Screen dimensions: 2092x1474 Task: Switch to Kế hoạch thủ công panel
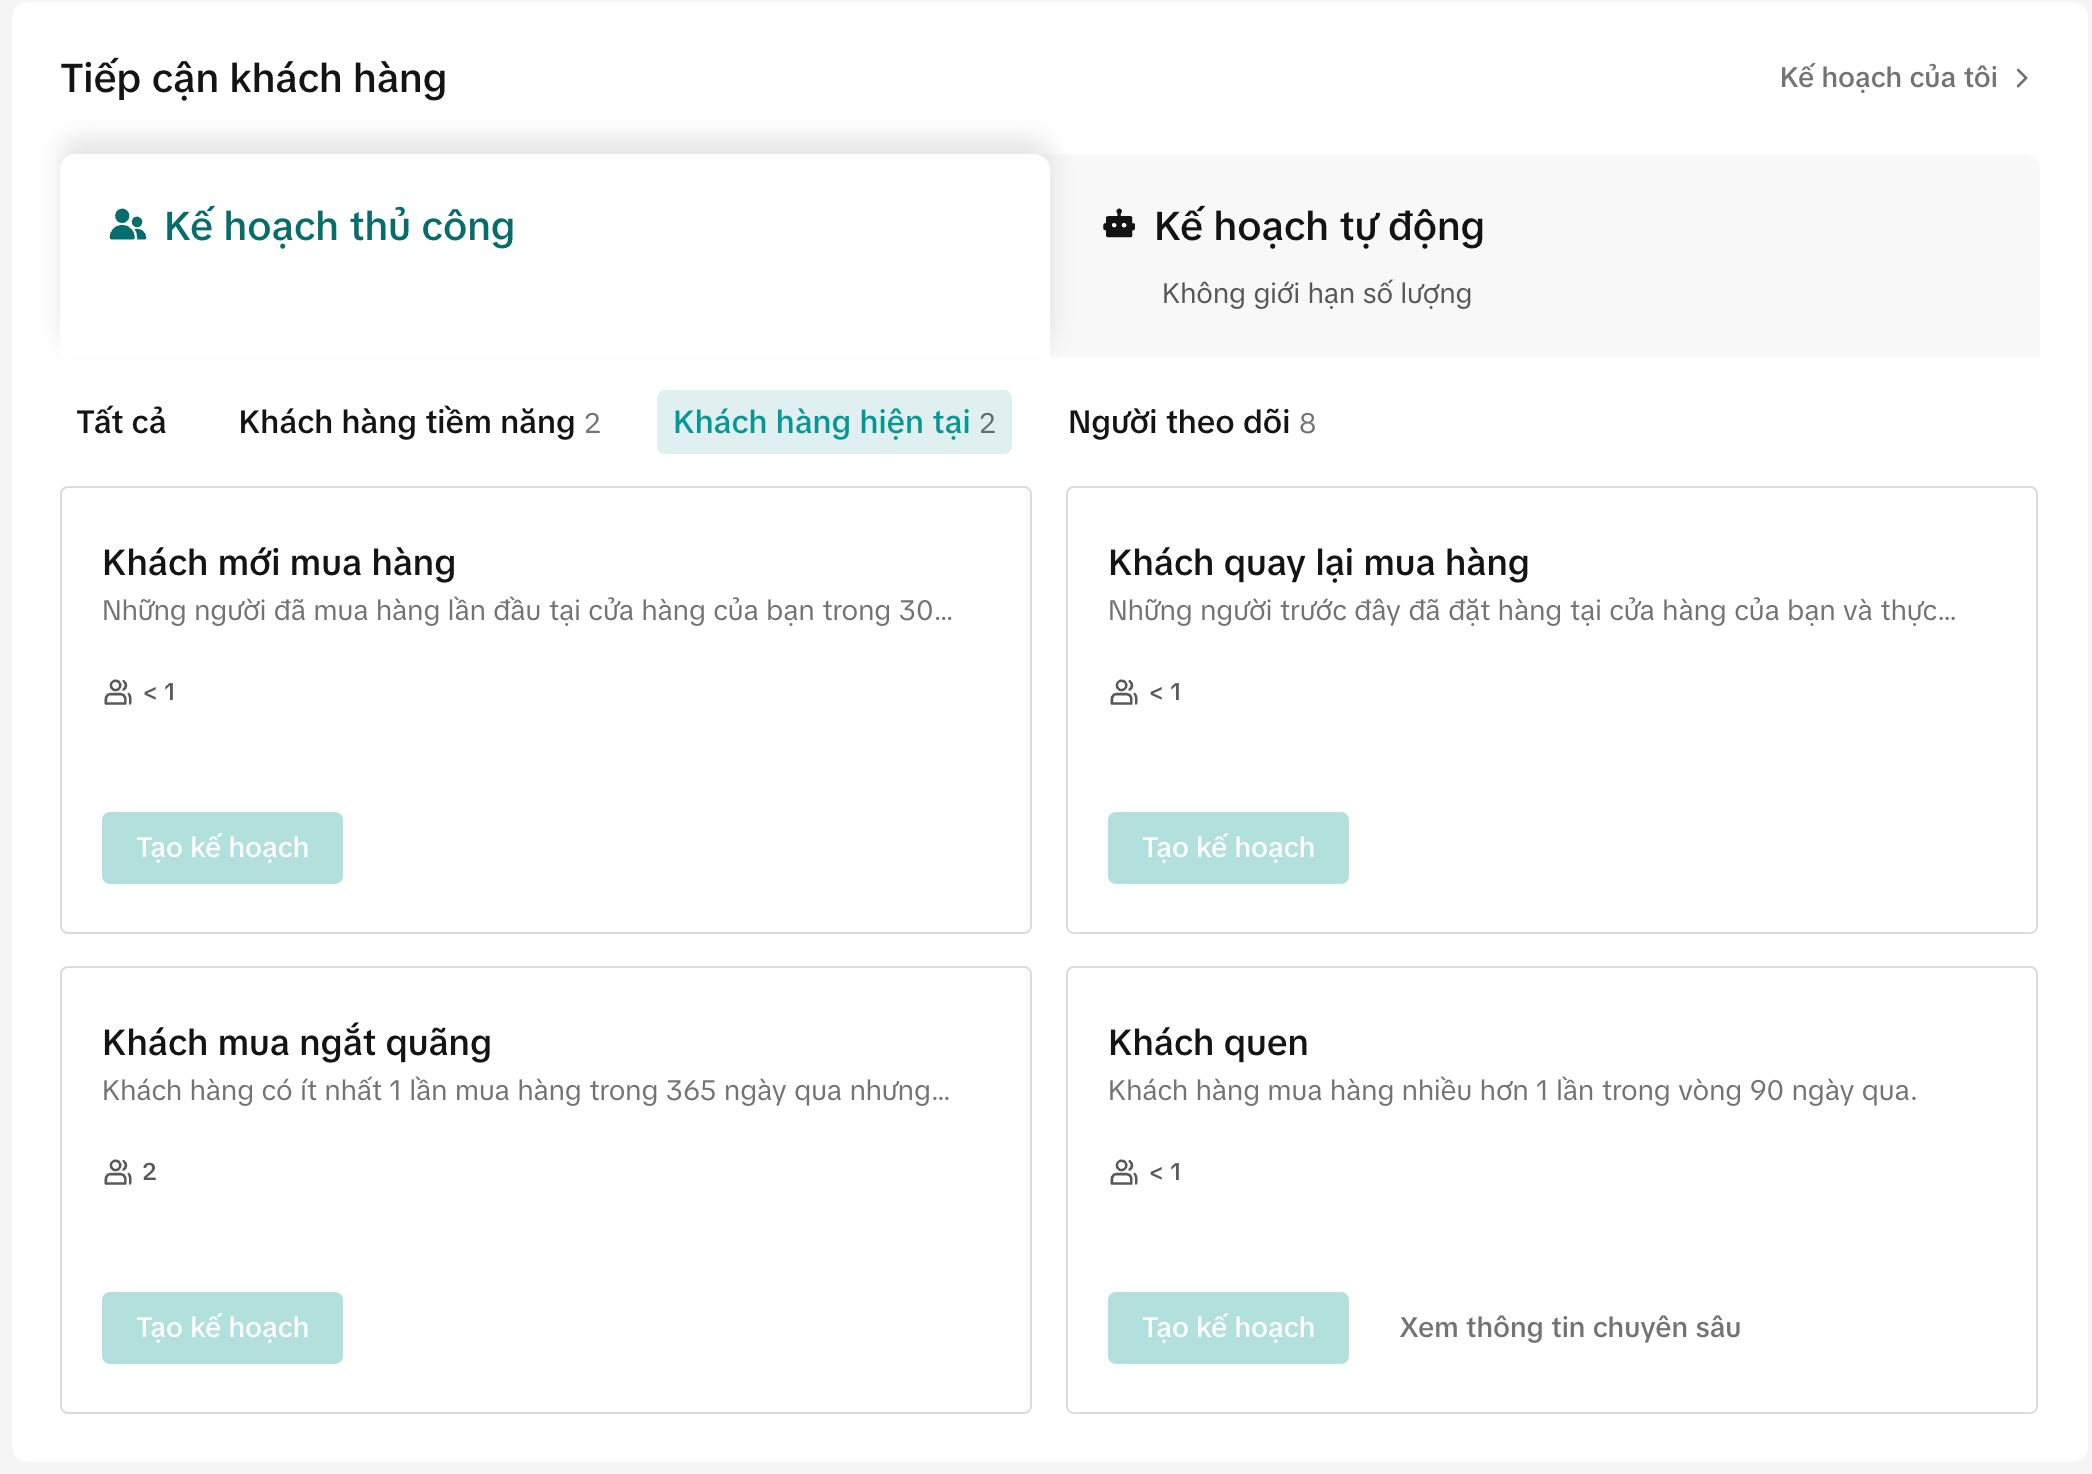click(340, 226)
